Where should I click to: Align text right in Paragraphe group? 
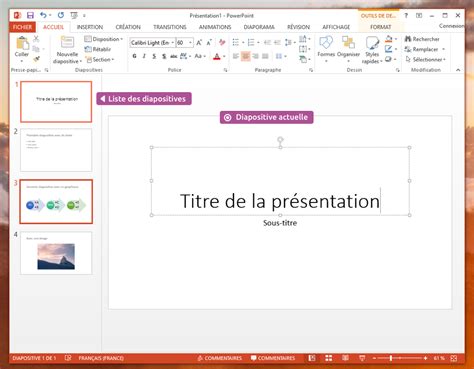(255, 56)
